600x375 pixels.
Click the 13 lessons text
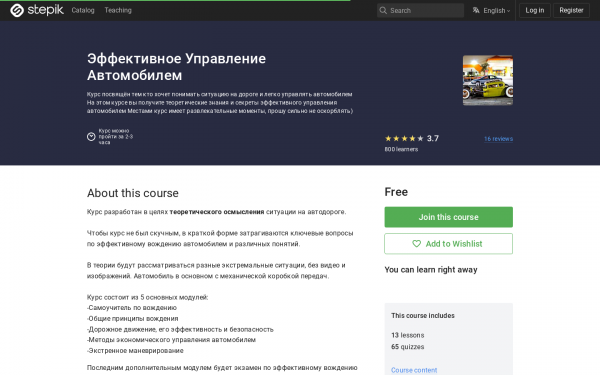408,335
